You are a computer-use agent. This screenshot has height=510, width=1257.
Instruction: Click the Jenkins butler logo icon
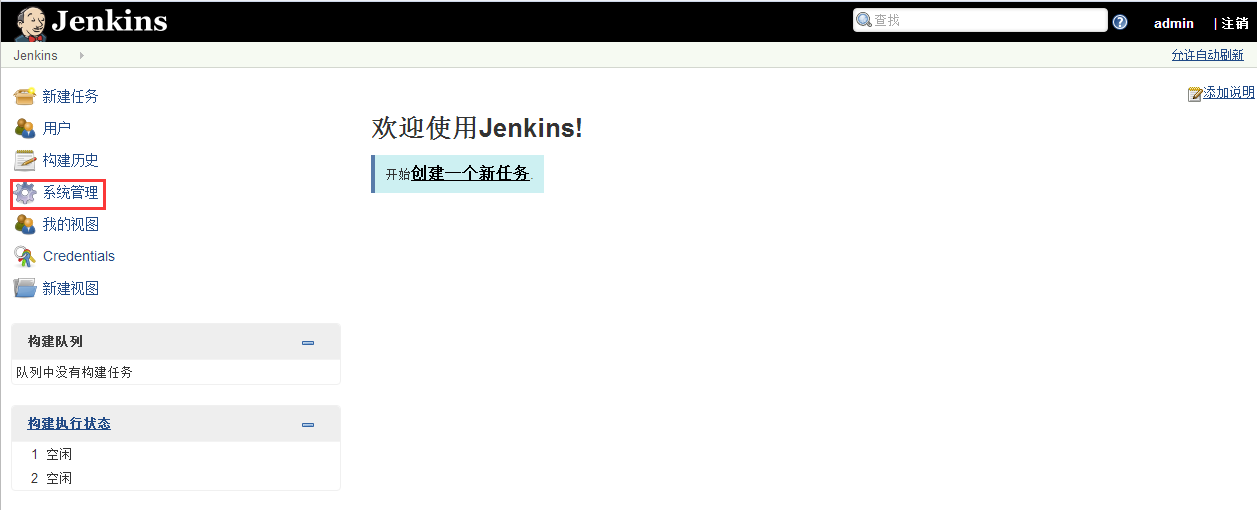pyautogui.click(x=30, y=22)
